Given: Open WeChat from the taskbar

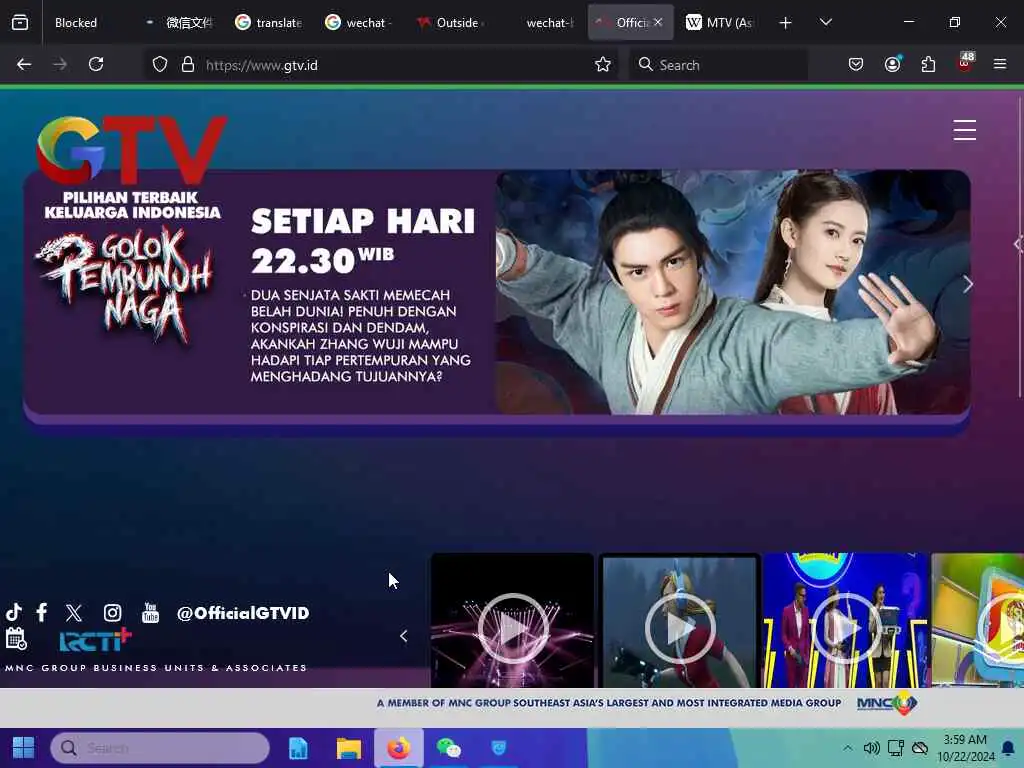Looking at the screenshot, I should tap(449, 748).
